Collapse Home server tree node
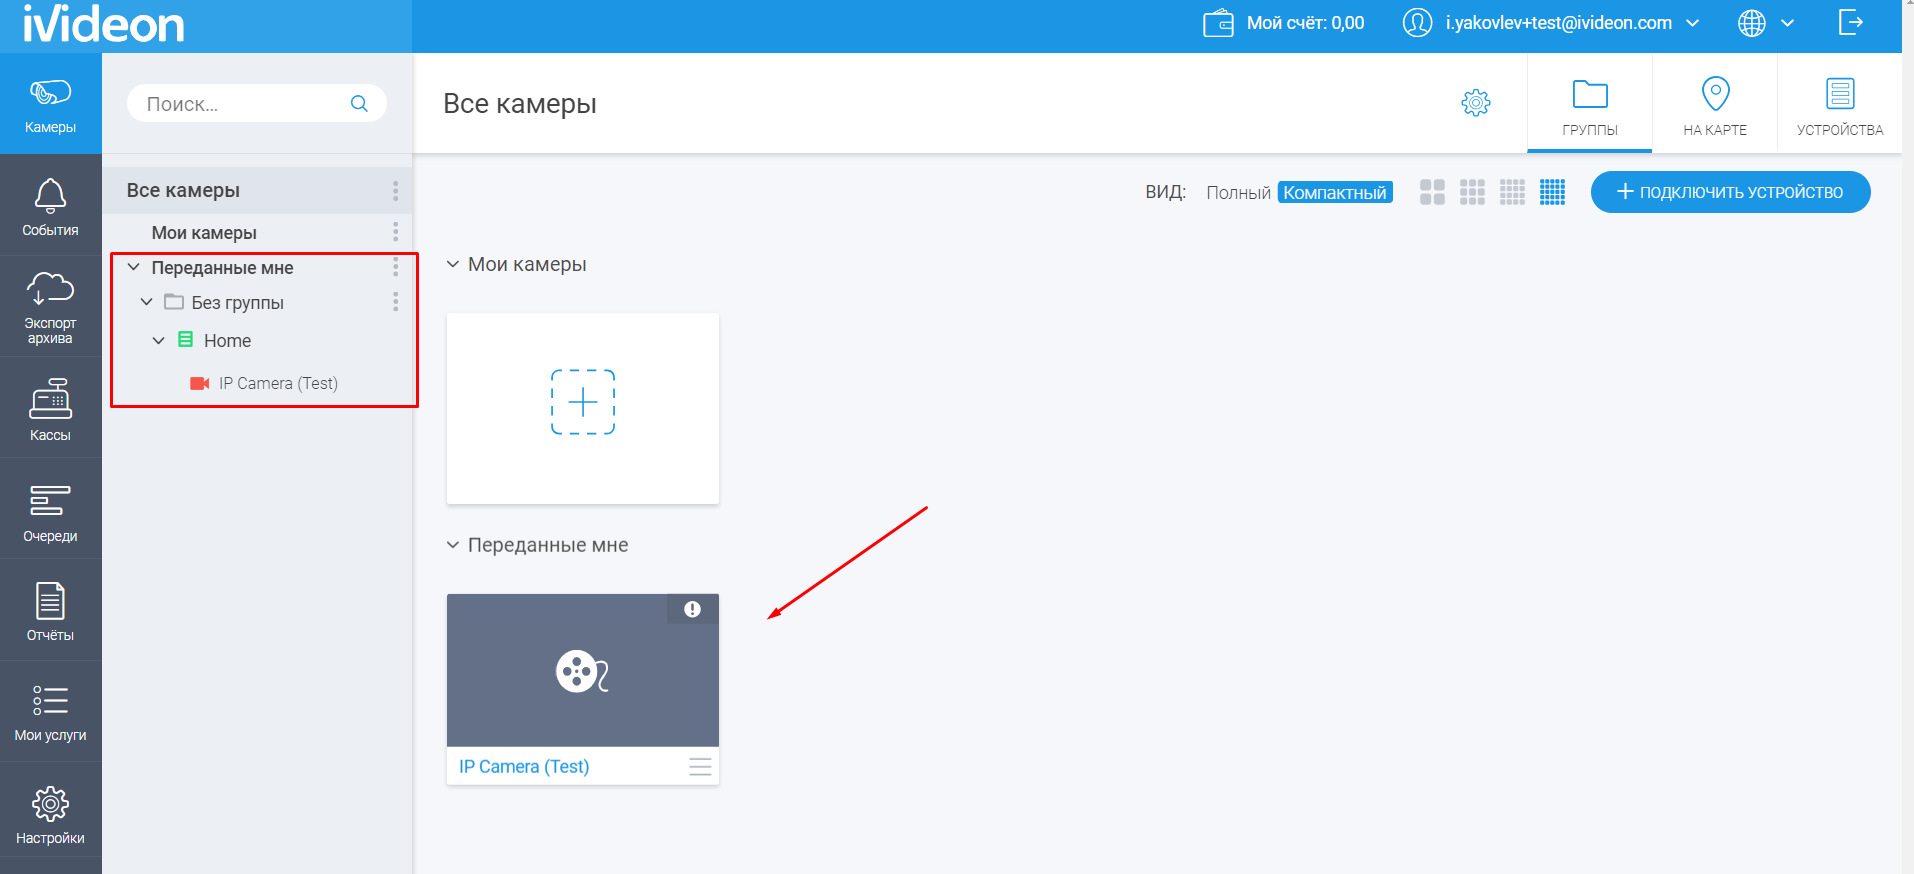Image resolution: width=1914 pixels, height=874 pixels. point(159,341)
